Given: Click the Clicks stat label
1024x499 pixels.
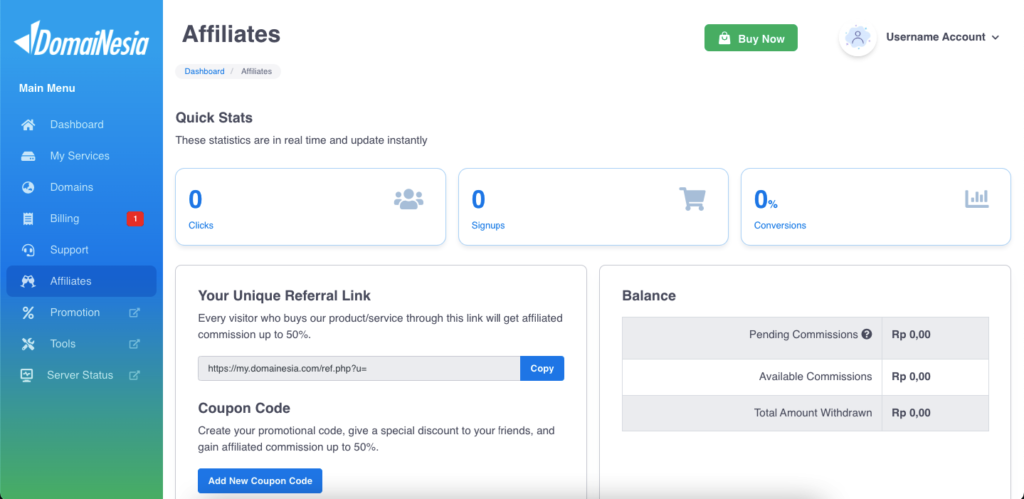Looking at the screenshot, I should (x=201, y=225).
